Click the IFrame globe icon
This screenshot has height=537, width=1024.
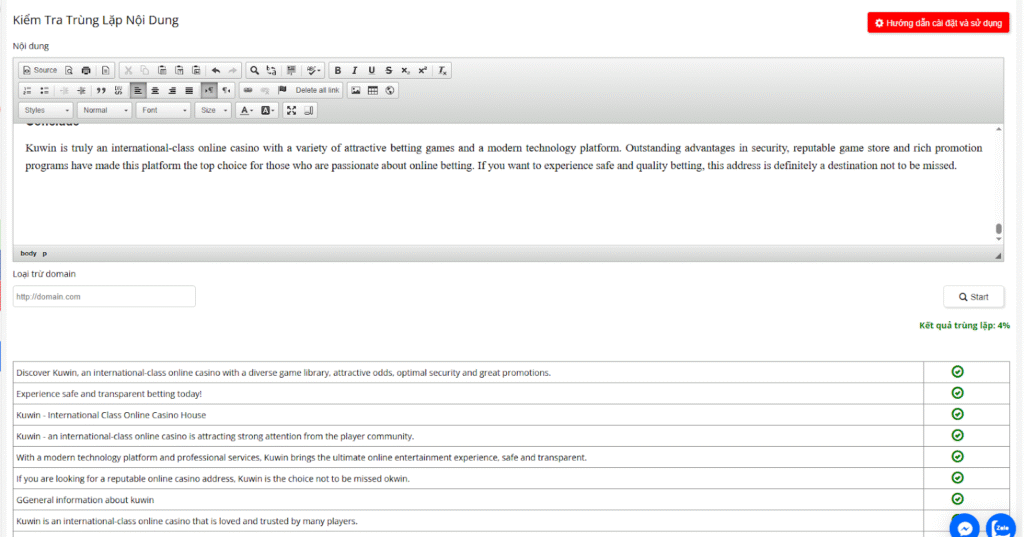pos(390,90)
